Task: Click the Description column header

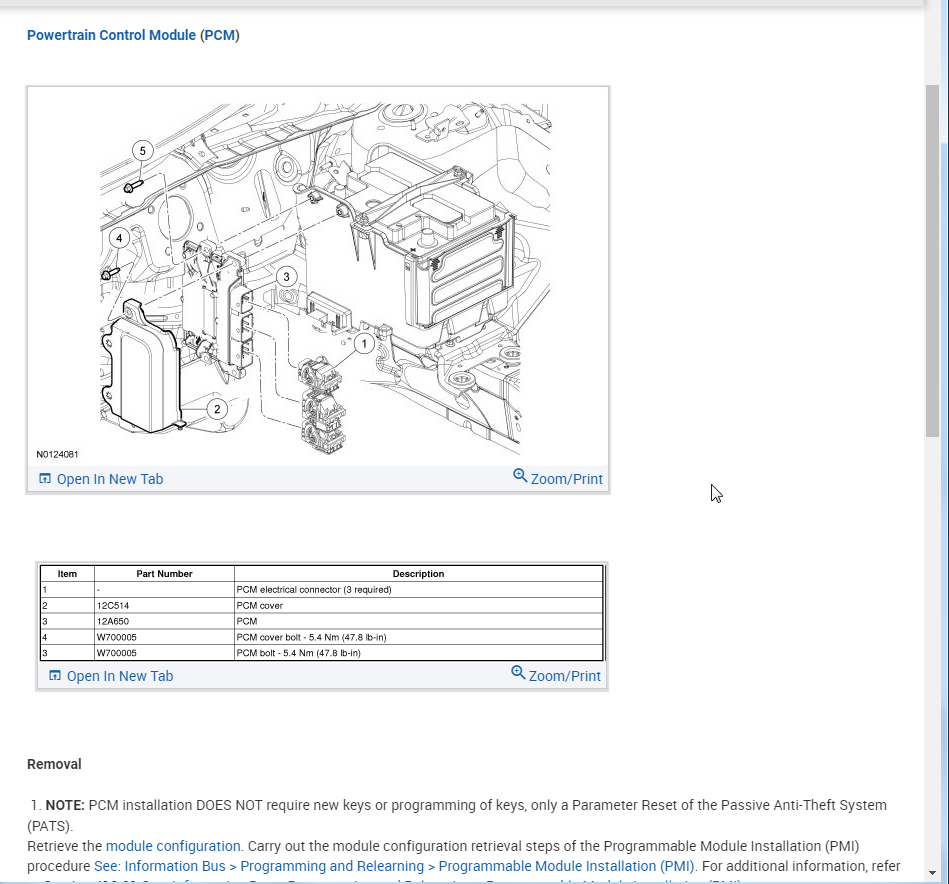Action: tap(418, 574)
